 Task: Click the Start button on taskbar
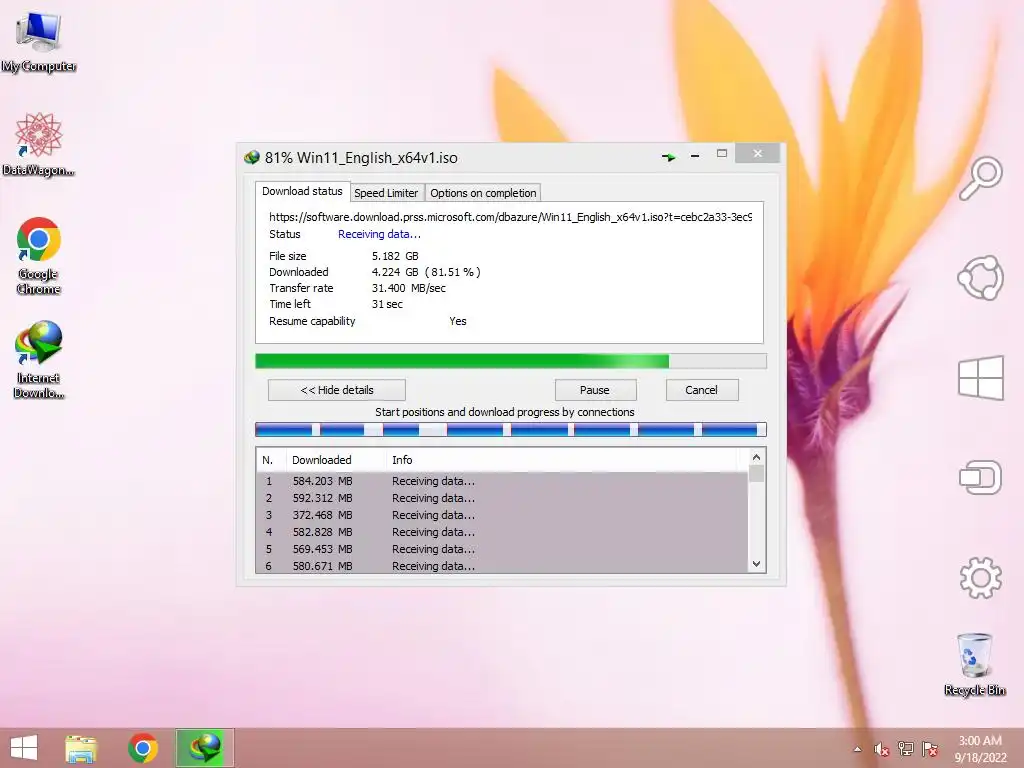tap(24, 748)
